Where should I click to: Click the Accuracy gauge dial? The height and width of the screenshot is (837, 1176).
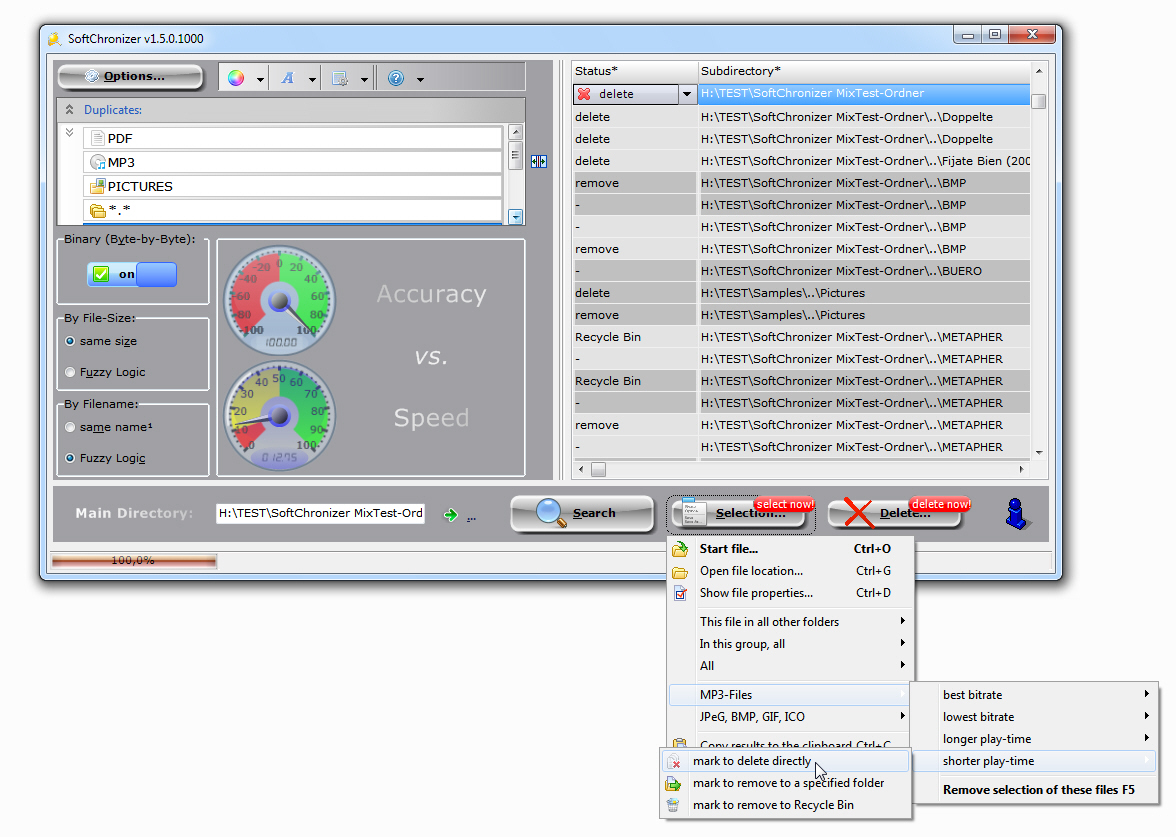pos(280,301)
